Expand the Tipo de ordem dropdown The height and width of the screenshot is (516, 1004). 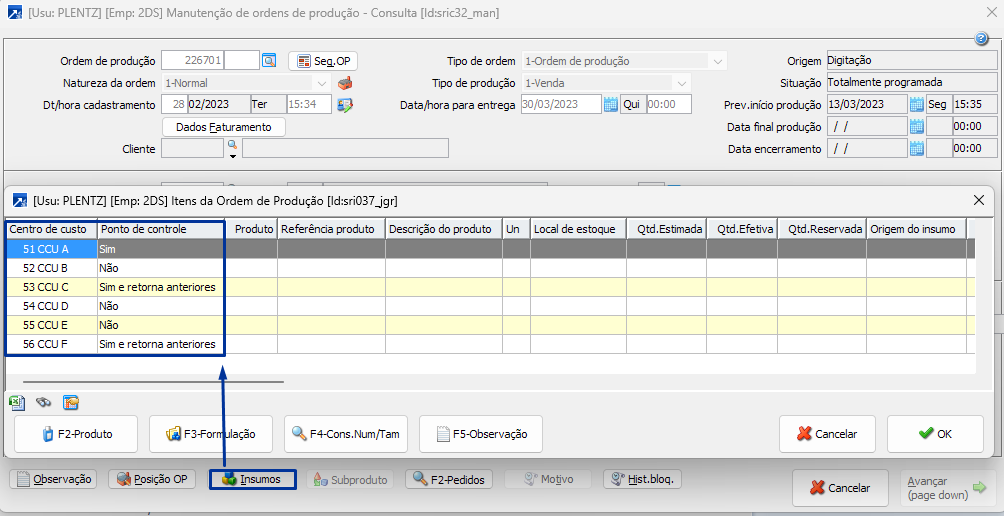pyautogui.click(x=717, y=61)
